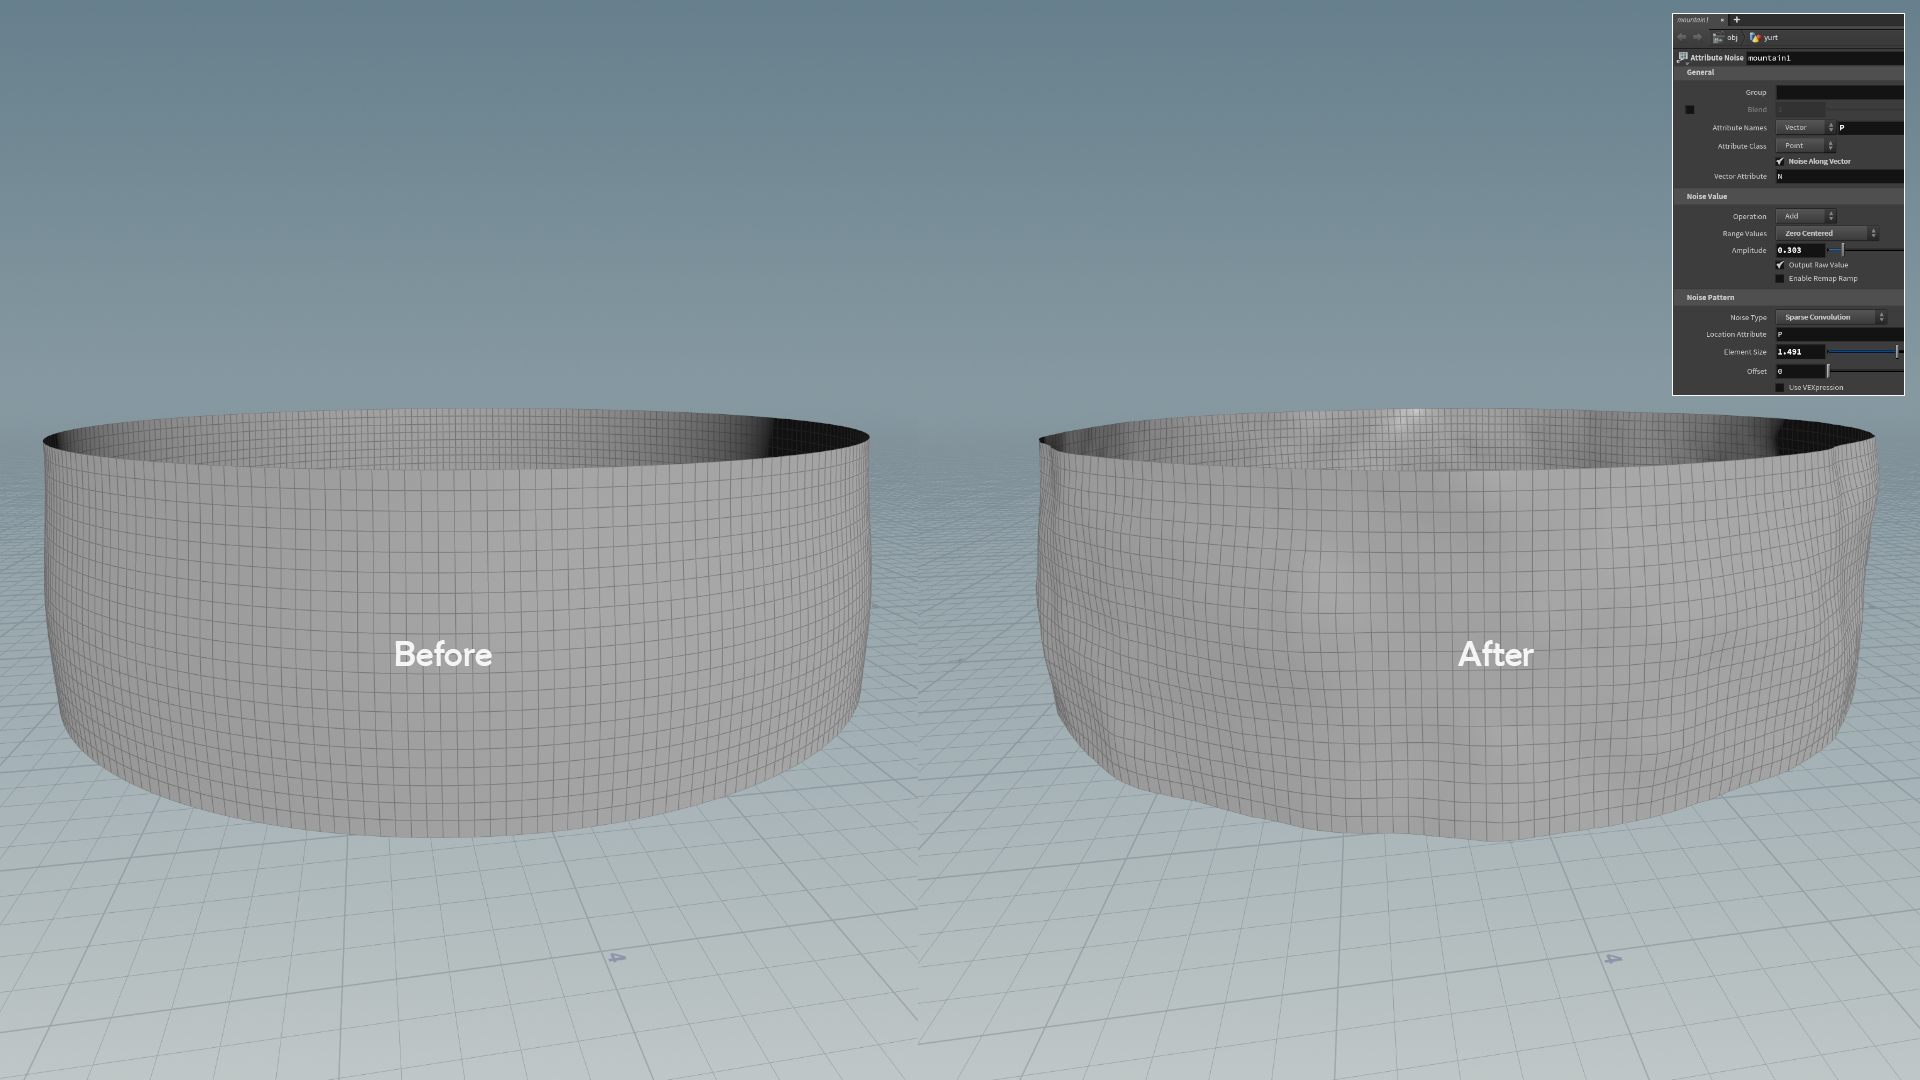Open the Attribute Class Point dropdown
1920x1080 pixels.
(x=1805, y=146)
